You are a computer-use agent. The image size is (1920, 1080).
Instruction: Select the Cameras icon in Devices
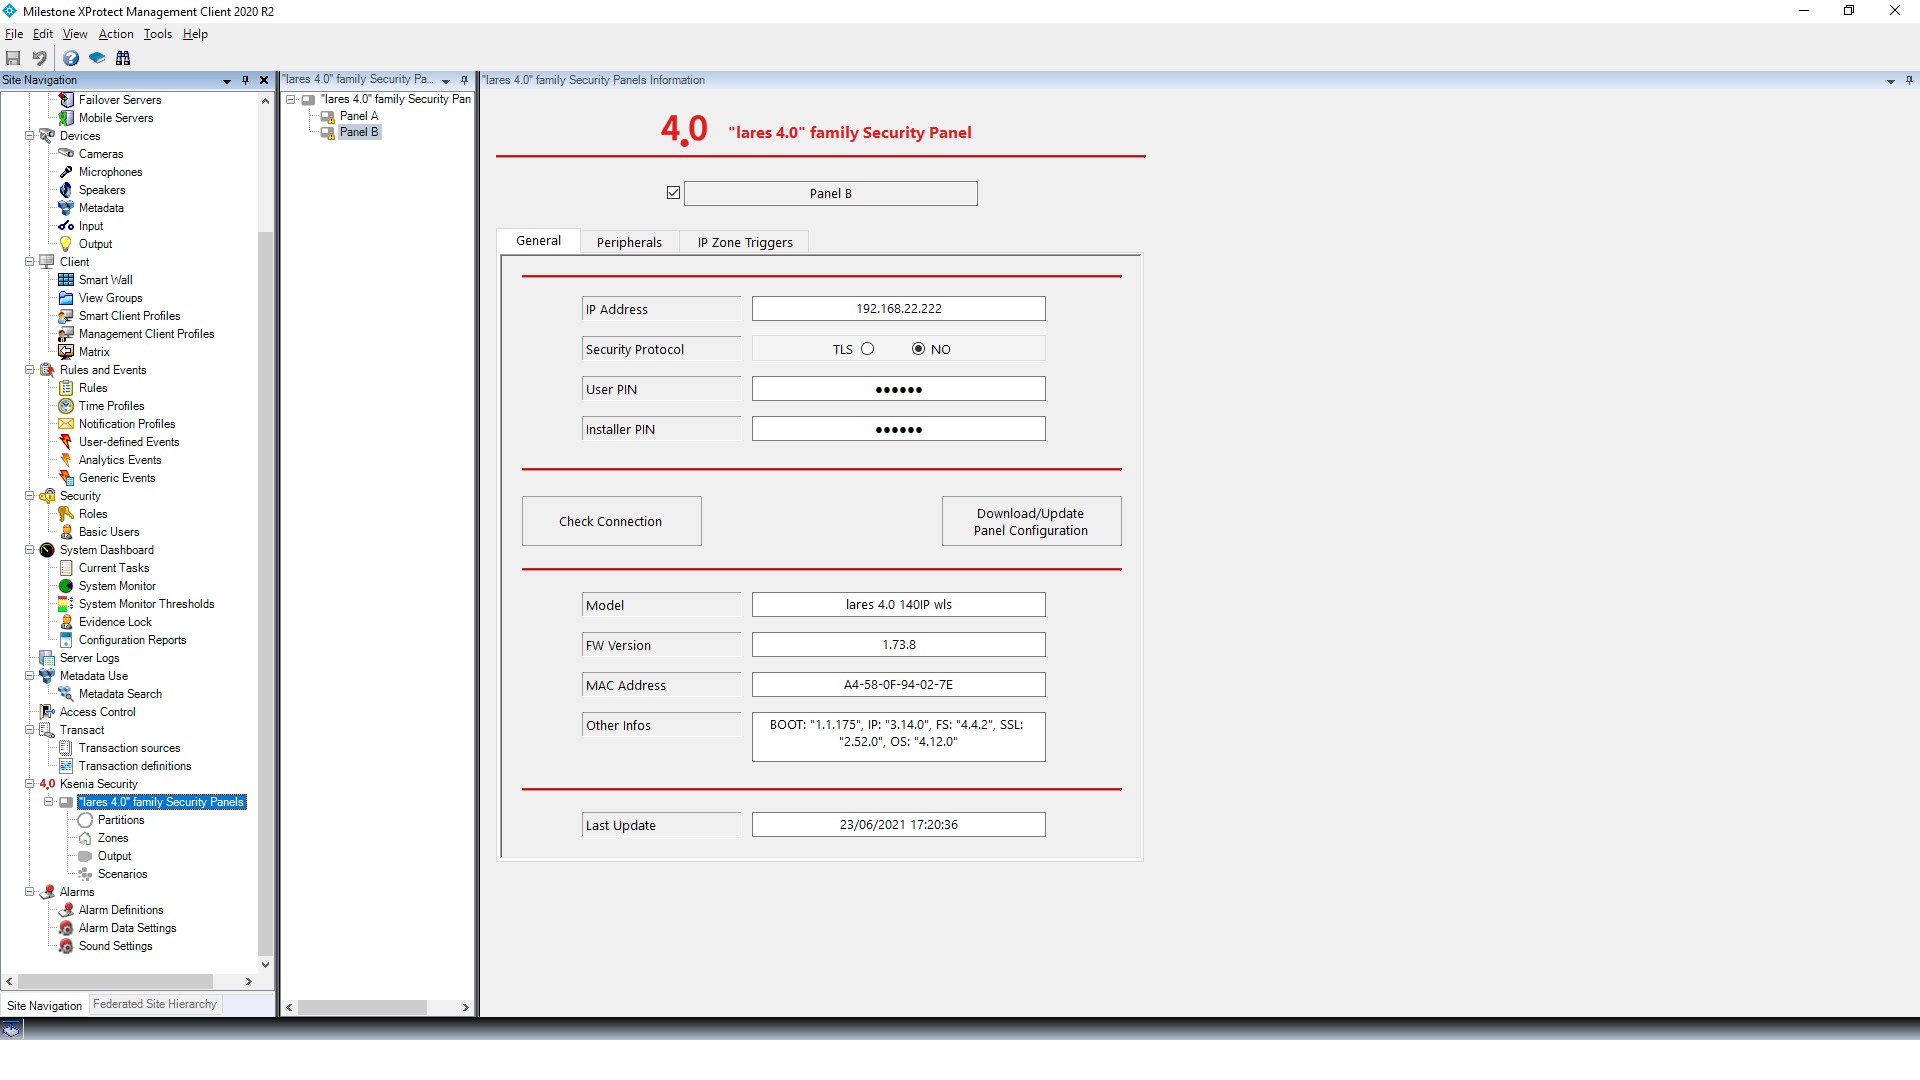point(66,154)
